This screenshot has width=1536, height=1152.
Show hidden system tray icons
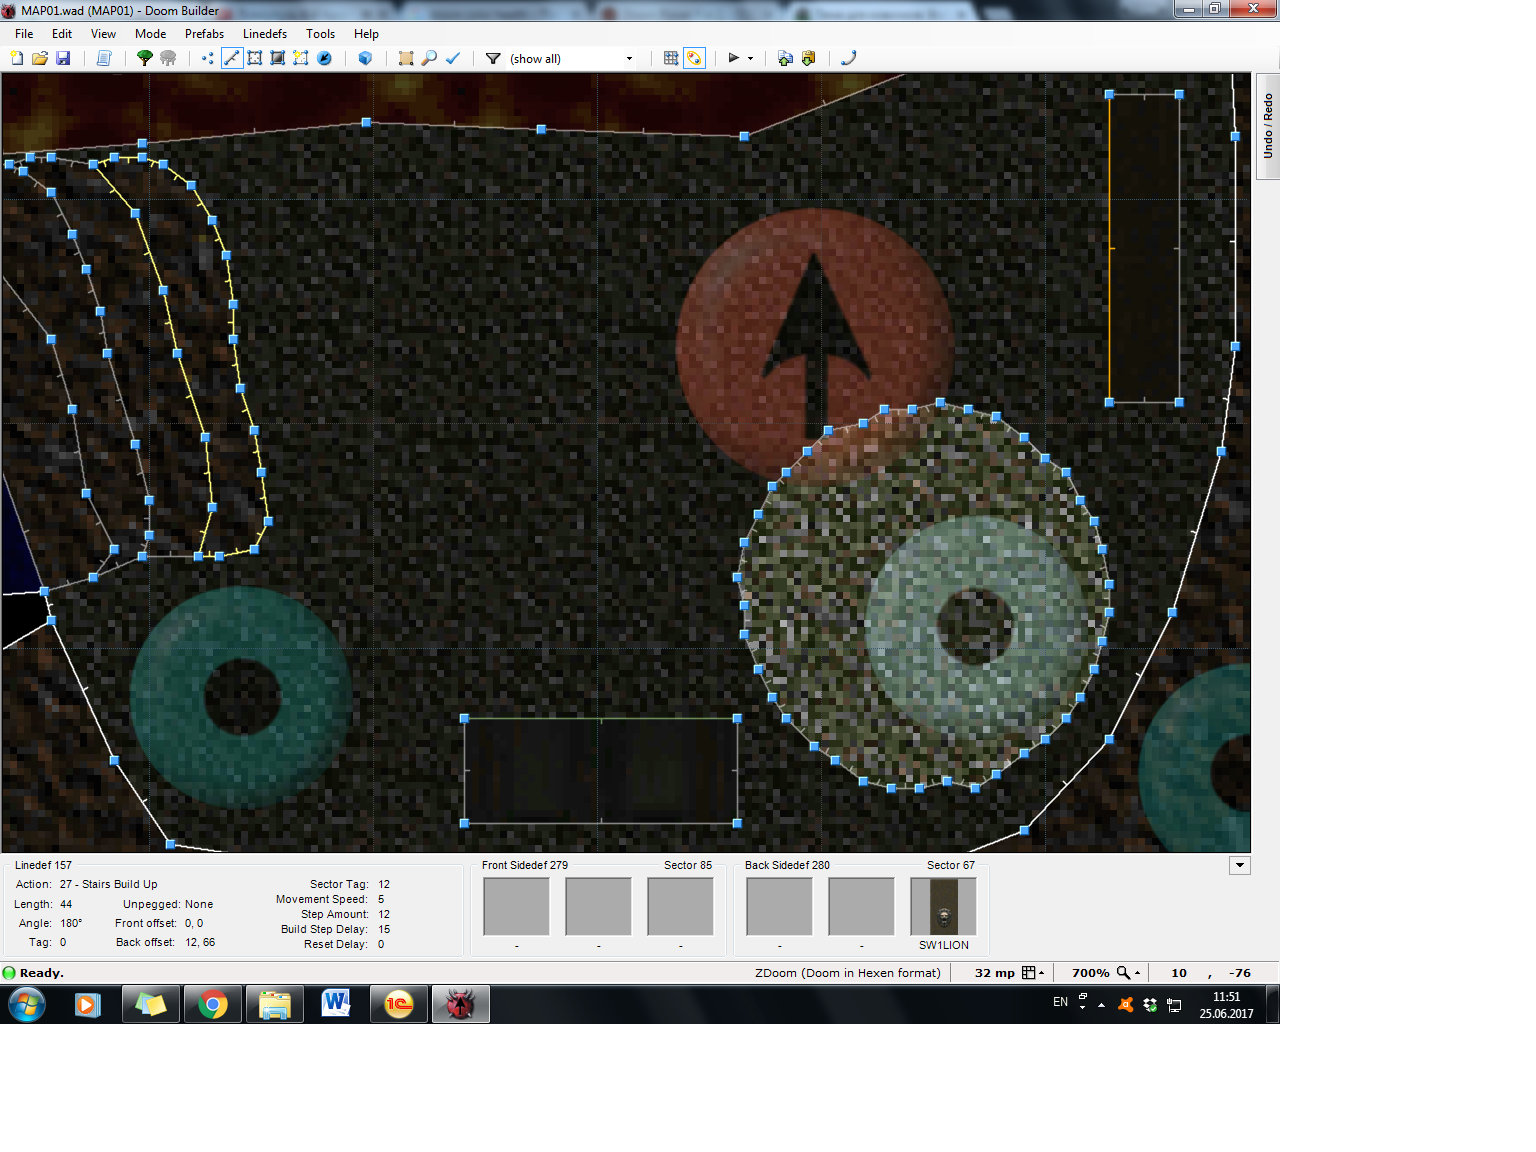[1101, 1005]
